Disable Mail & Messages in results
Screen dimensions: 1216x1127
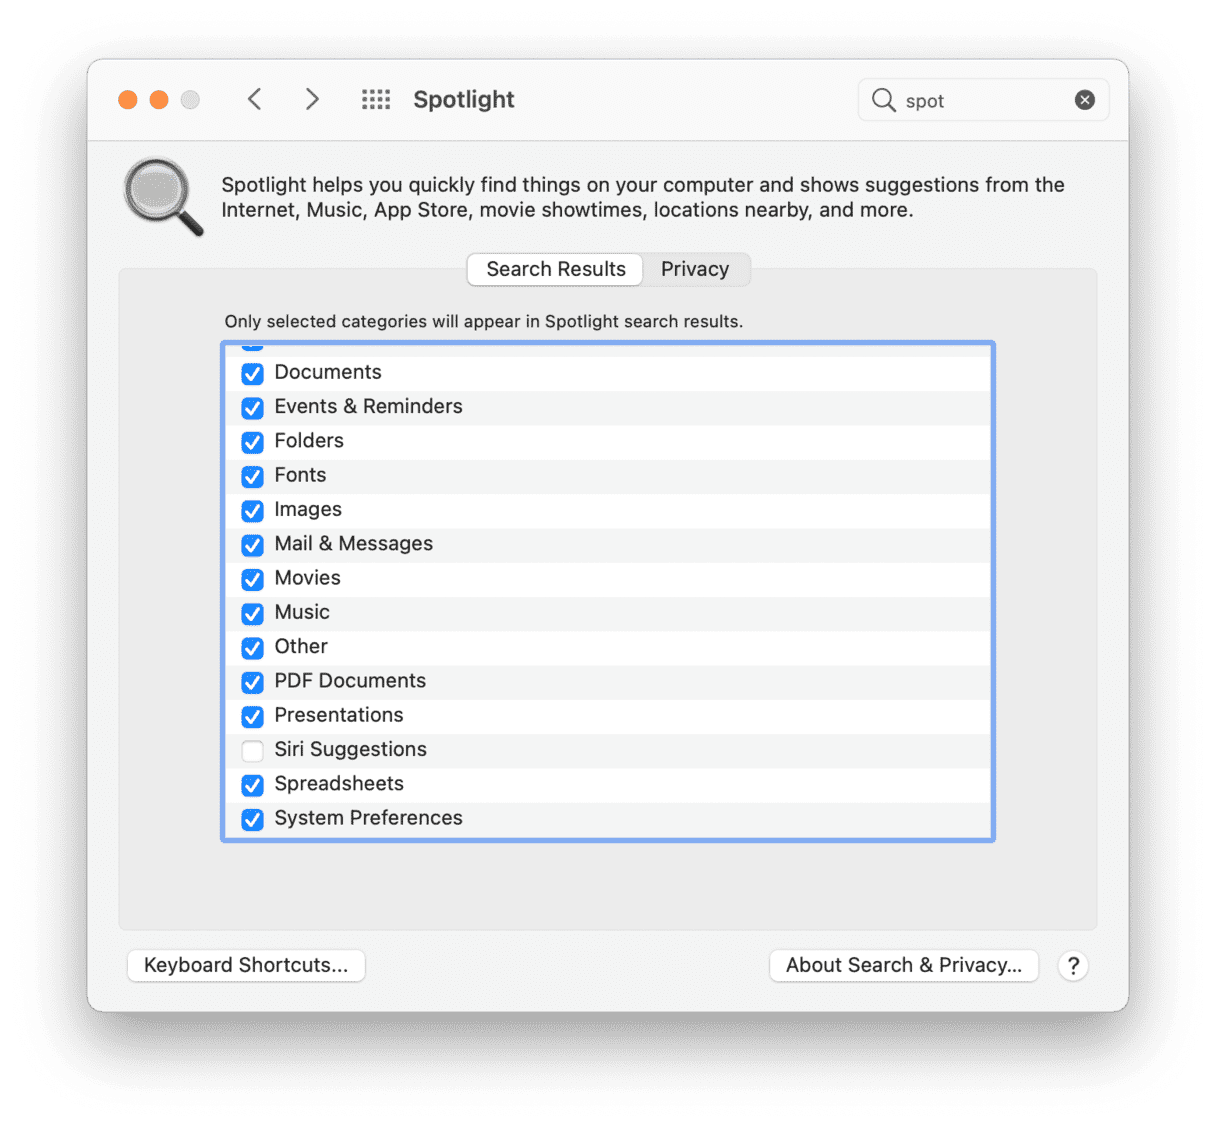pos(253,545)
